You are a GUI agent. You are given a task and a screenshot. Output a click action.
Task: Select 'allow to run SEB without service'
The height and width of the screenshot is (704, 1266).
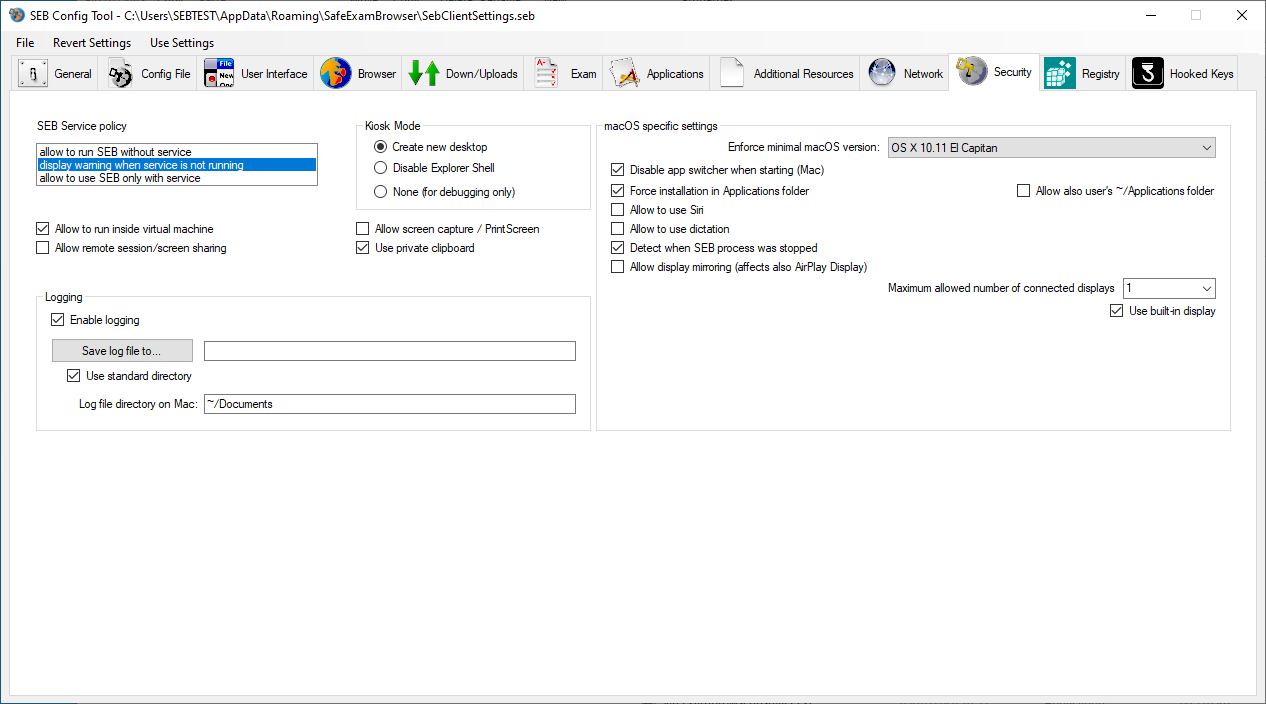(176, 152)
